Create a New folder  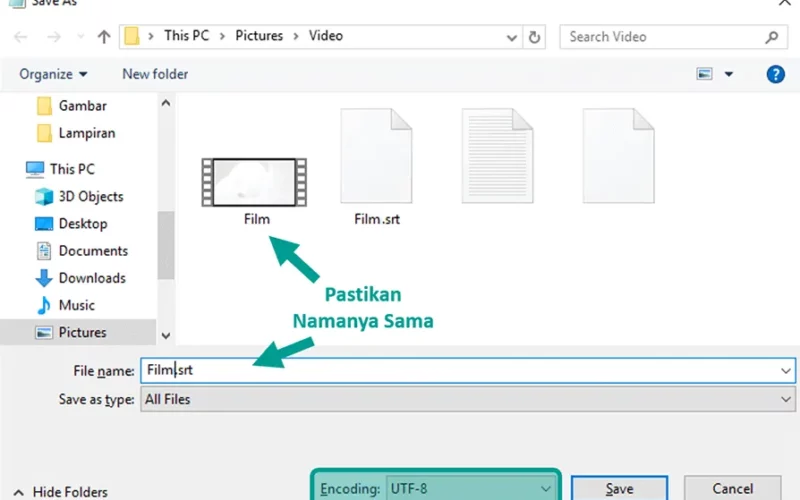(x=155, y=74)
